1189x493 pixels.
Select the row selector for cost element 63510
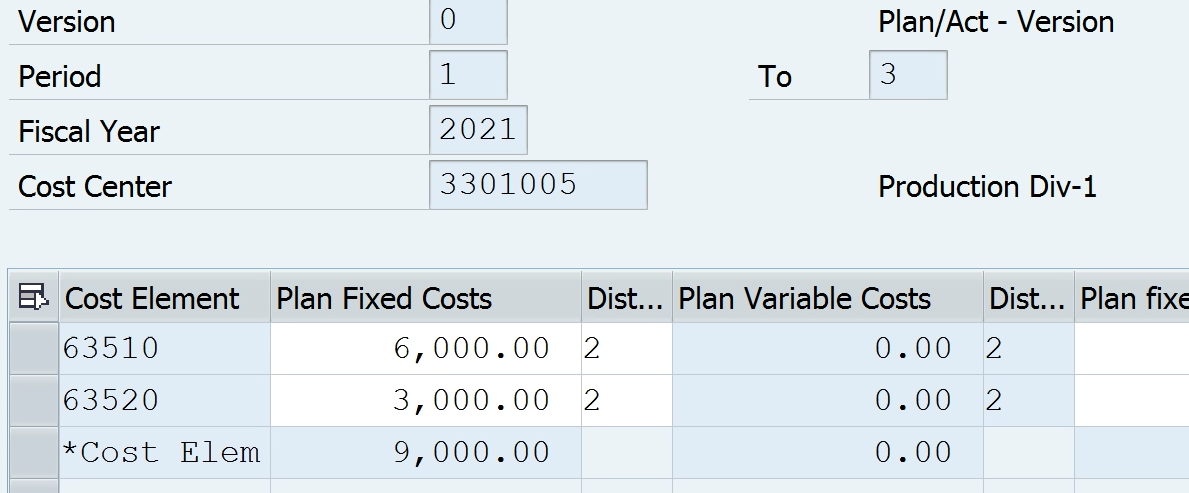[33, 348]
